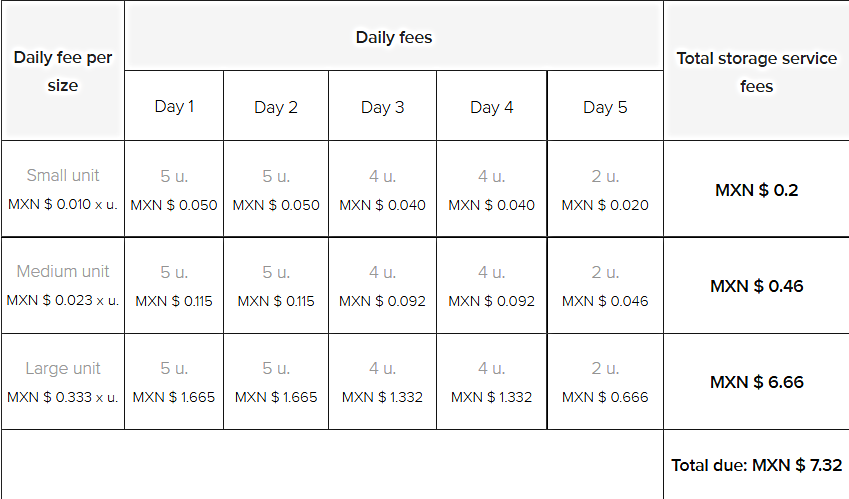This screenshot has width=849, height=499.
Task: Click the MXN $ 0.2 small unit total
Action: click(756, 190)
